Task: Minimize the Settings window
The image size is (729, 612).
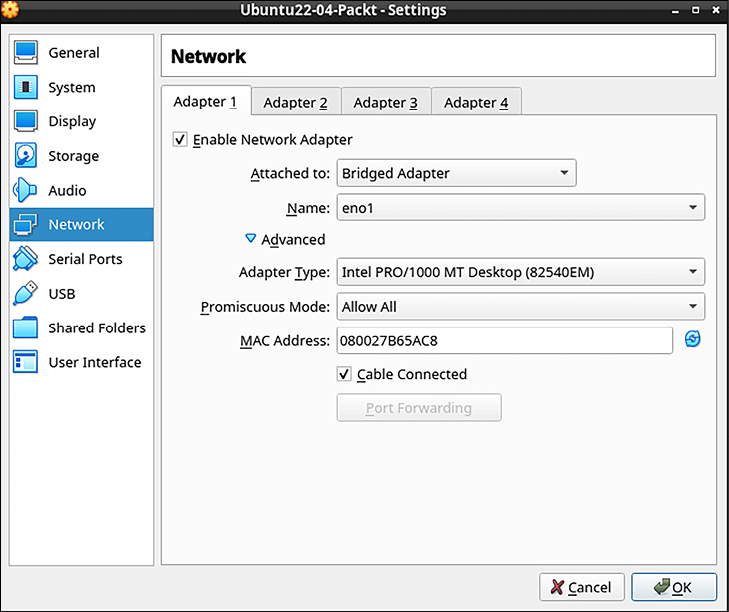Action: (x=676, y=10)
